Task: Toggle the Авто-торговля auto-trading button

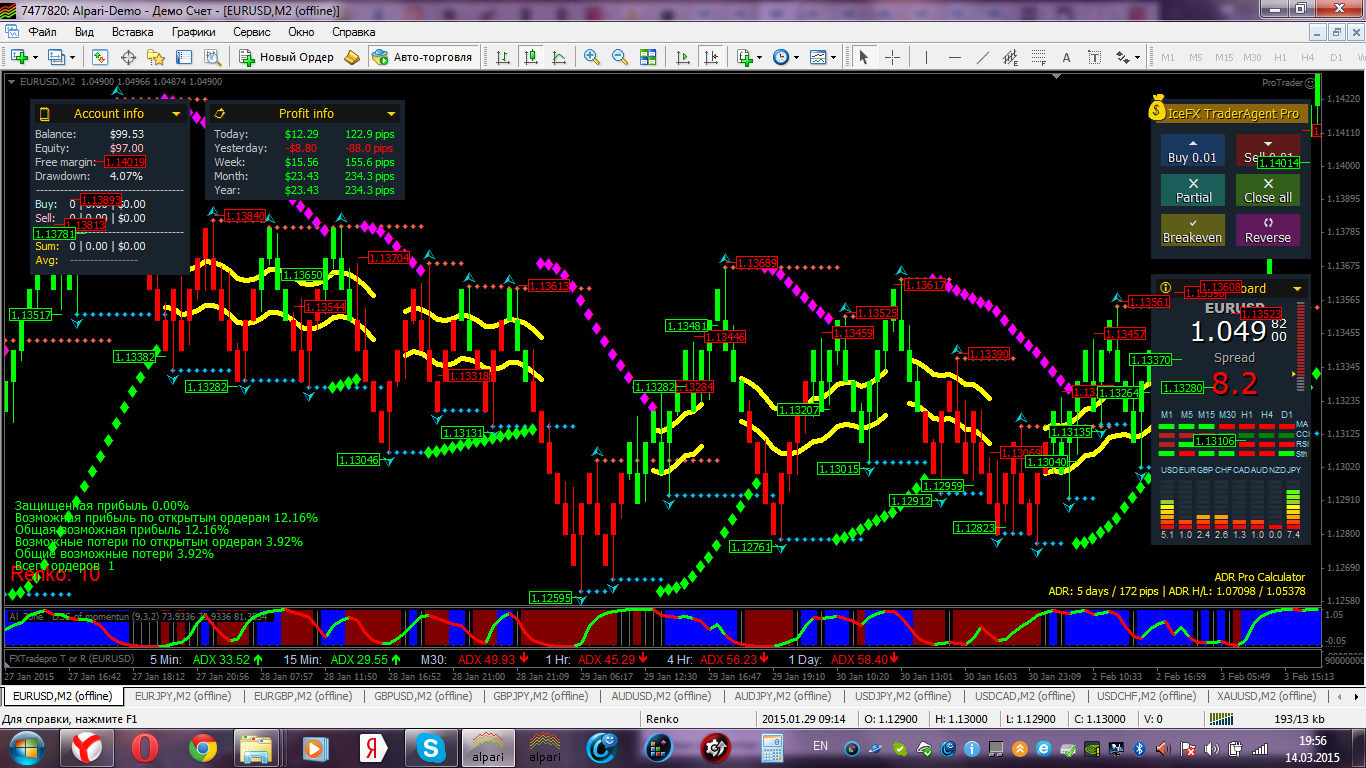Action: click(422, 57)
